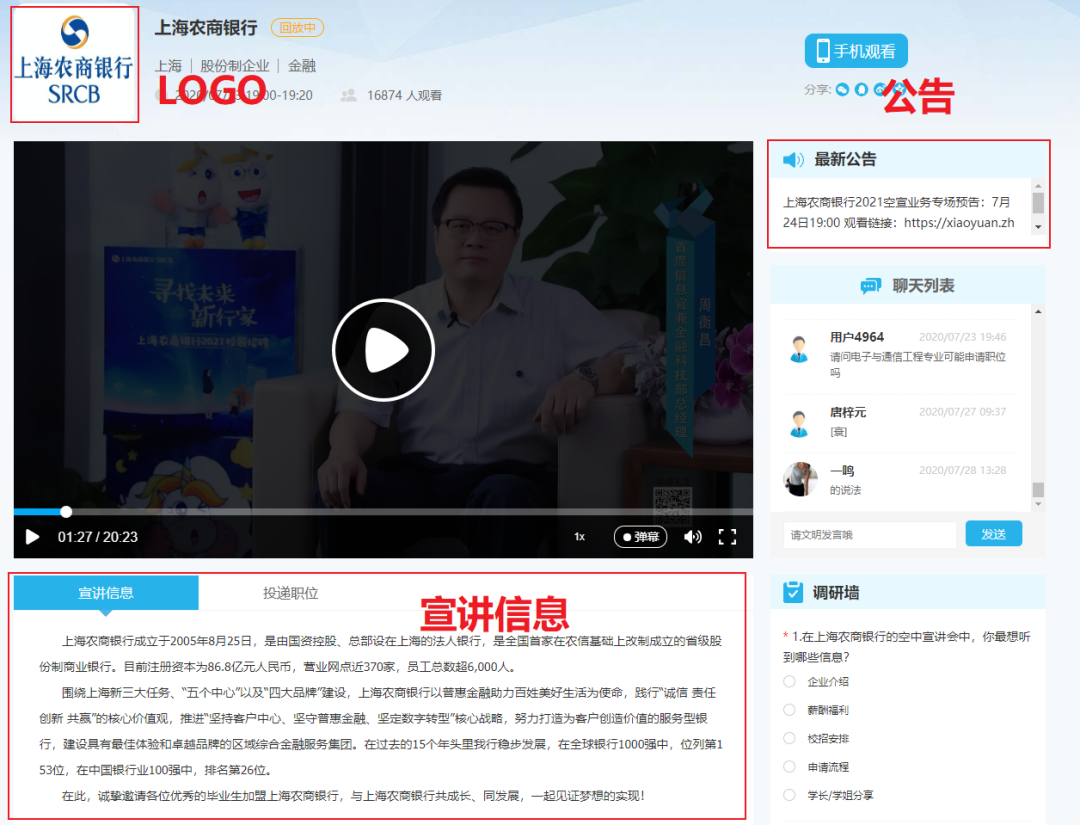Enter fullscreen video mode
The height and width of the screenshot is (825, 1080).
tap(728, 537)
